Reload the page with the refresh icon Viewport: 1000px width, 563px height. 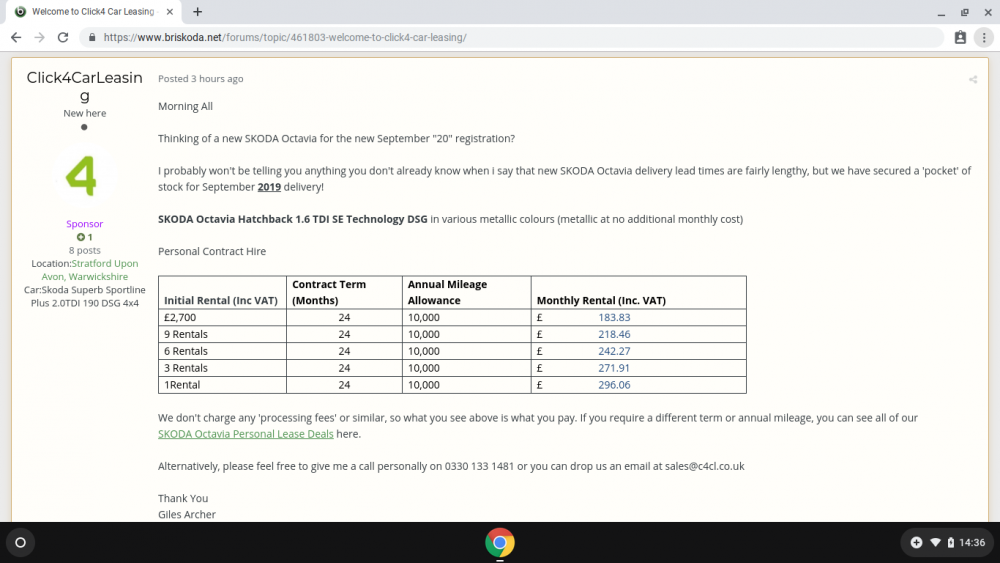(x=62, y=38)
